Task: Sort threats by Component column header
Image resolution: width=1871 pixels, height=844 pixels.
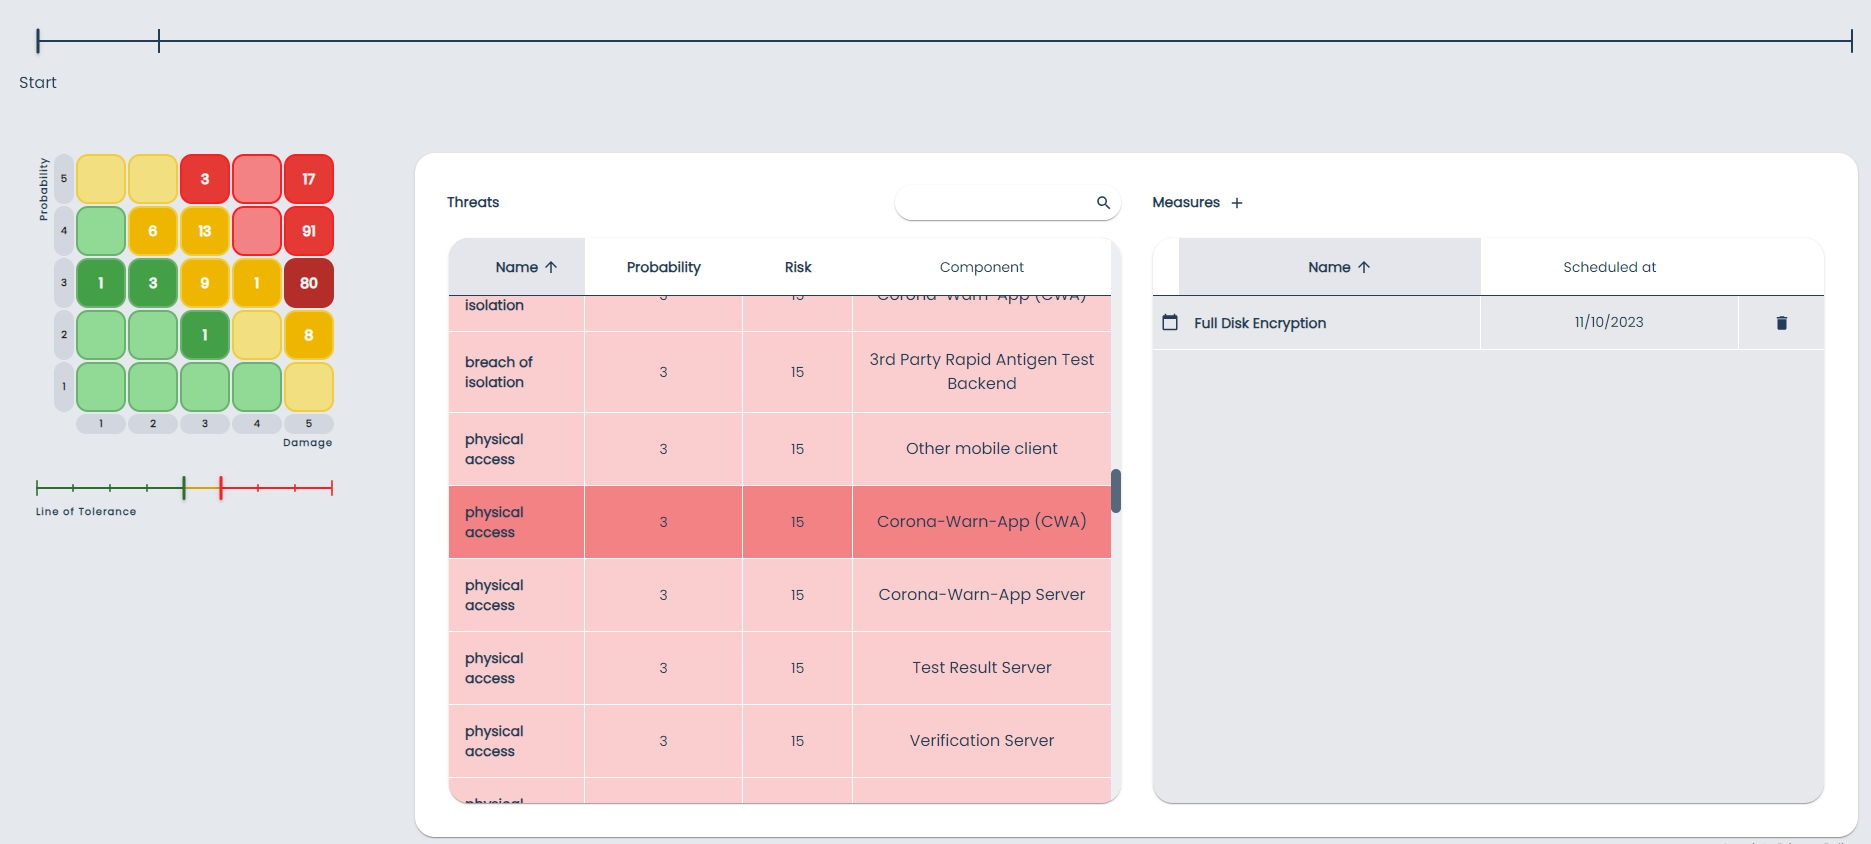Action: 982,267
